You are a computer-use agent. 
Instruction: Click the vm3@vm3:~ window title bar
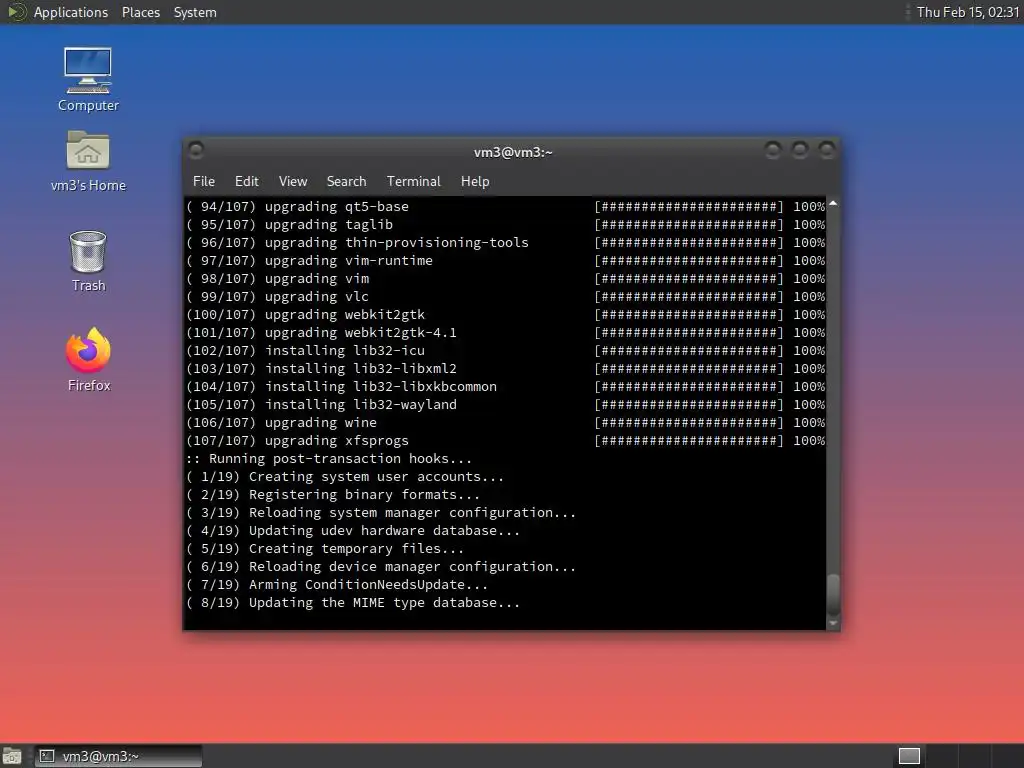513,152
